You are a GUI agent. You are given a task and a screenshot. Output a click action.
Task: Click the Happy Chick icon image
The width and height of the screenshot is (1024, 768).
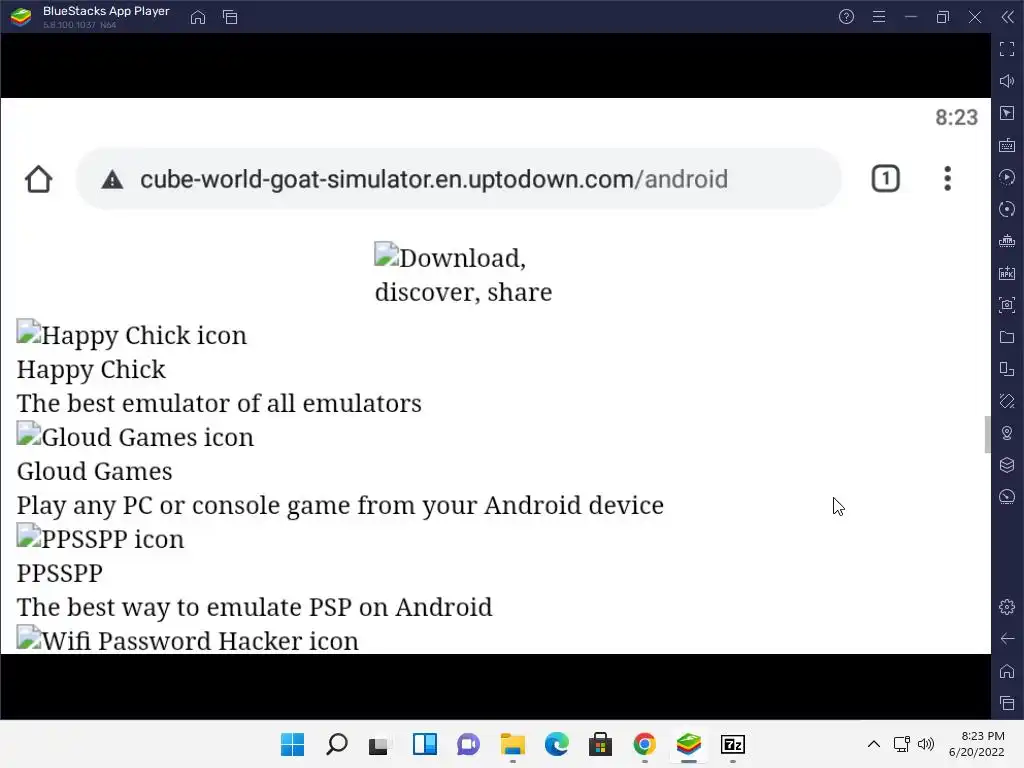tap(132, 335)
